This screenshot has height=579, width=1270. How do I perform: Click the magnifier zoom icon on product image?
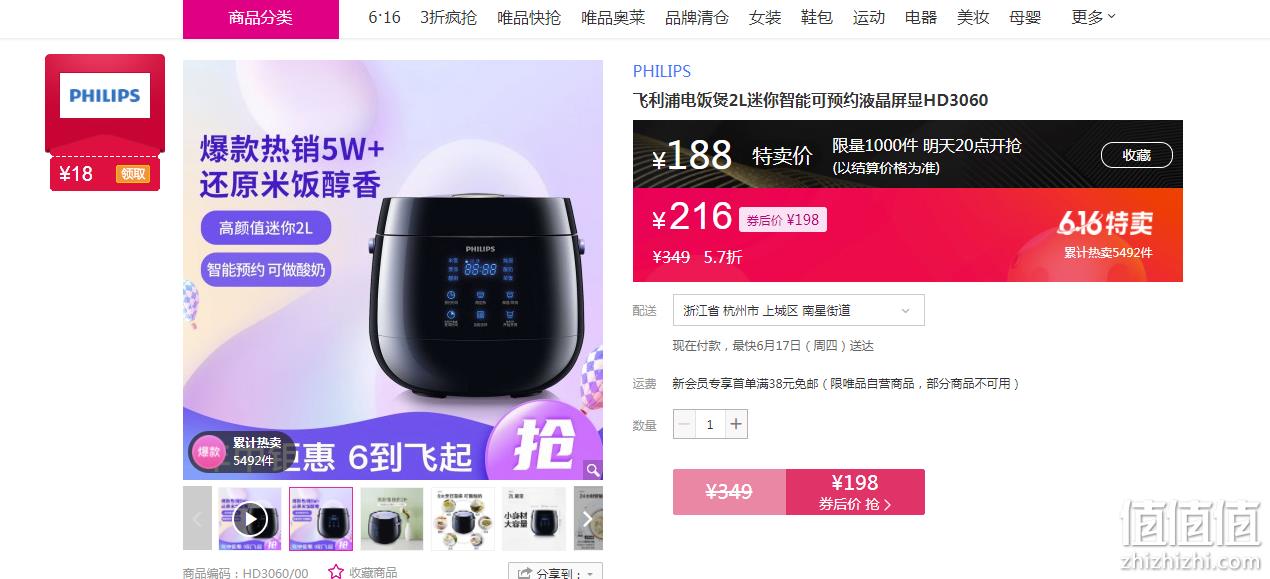pyautogui.click(x=593, y=470)
